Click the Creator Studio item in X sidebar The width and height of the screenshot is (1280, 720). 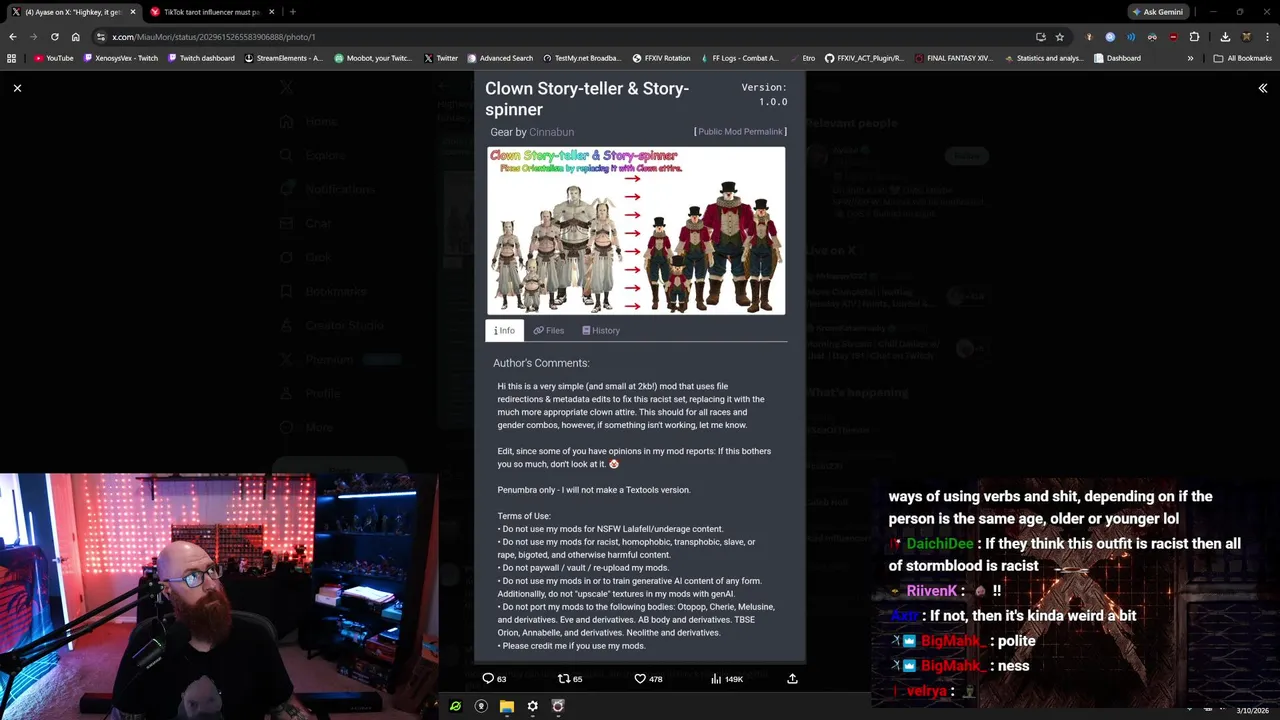331,325
